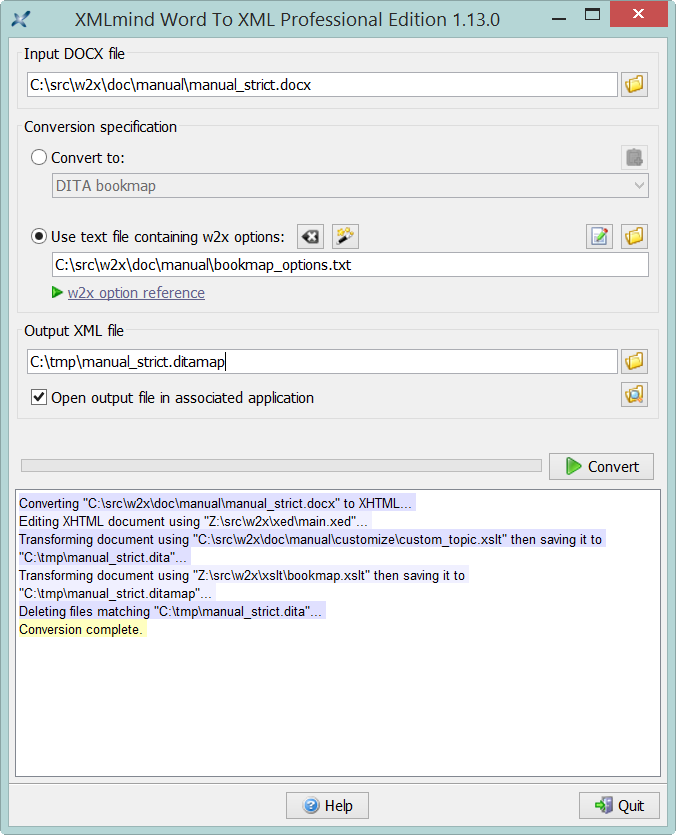Click the magic wand options icon
The width and height of the screenshot is (676, 835).
coord(345,237)
